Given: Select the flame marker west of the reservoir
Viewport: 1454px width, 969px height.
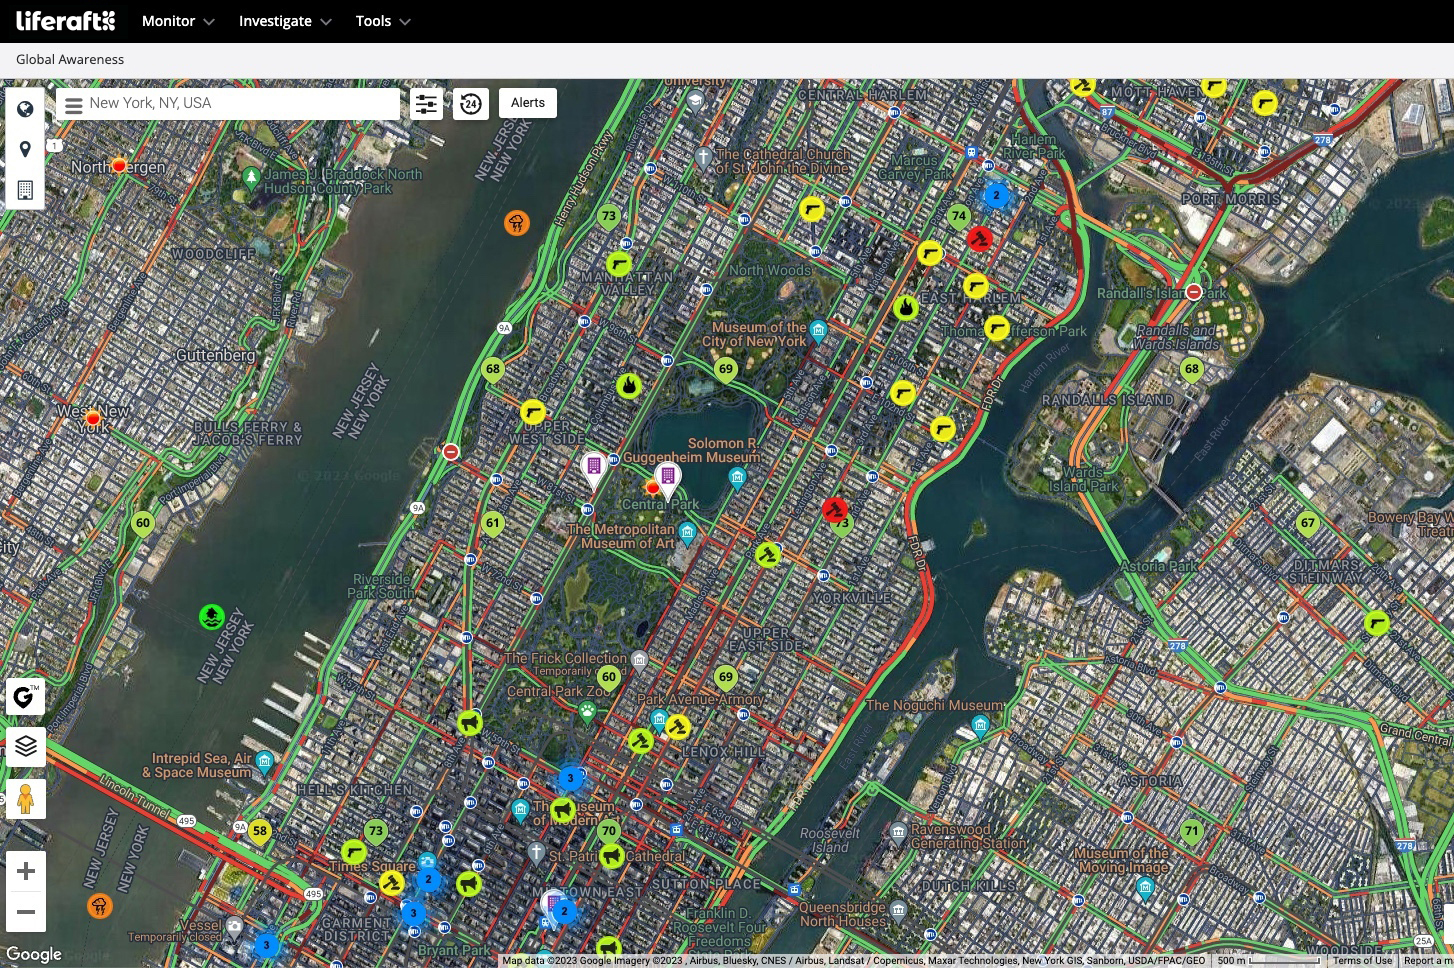Looking at the screenshot, I should pyautogui.click(x=628, y=385).
